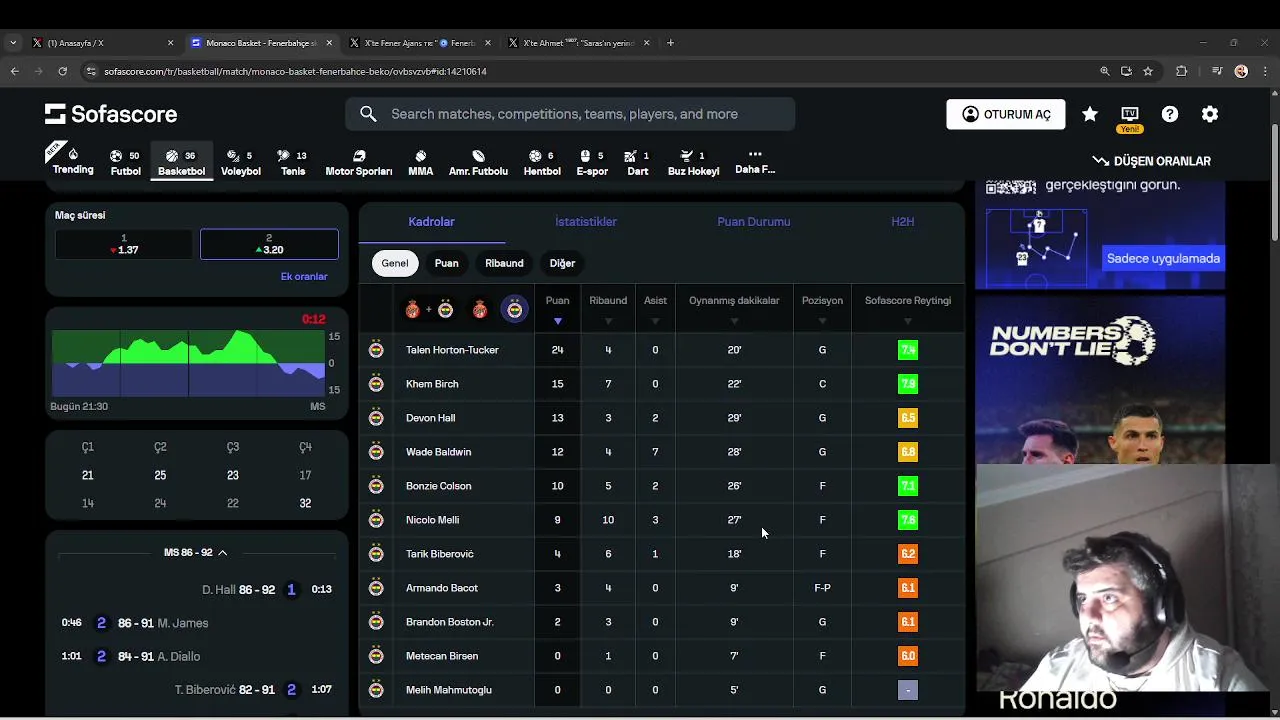Switch to the Anasayfa / X browser tab

coord(103,43)
